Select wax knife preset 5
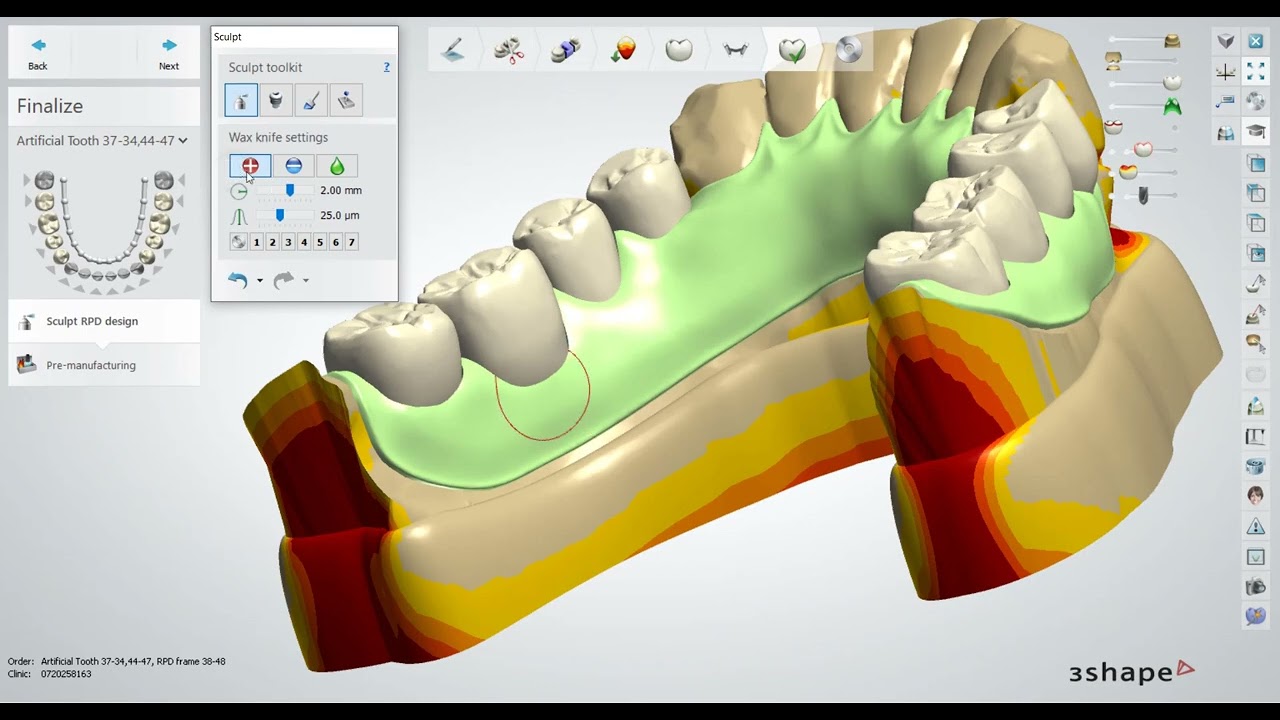Viewport: 1280px width, 720px height. (x=320, y=242)
